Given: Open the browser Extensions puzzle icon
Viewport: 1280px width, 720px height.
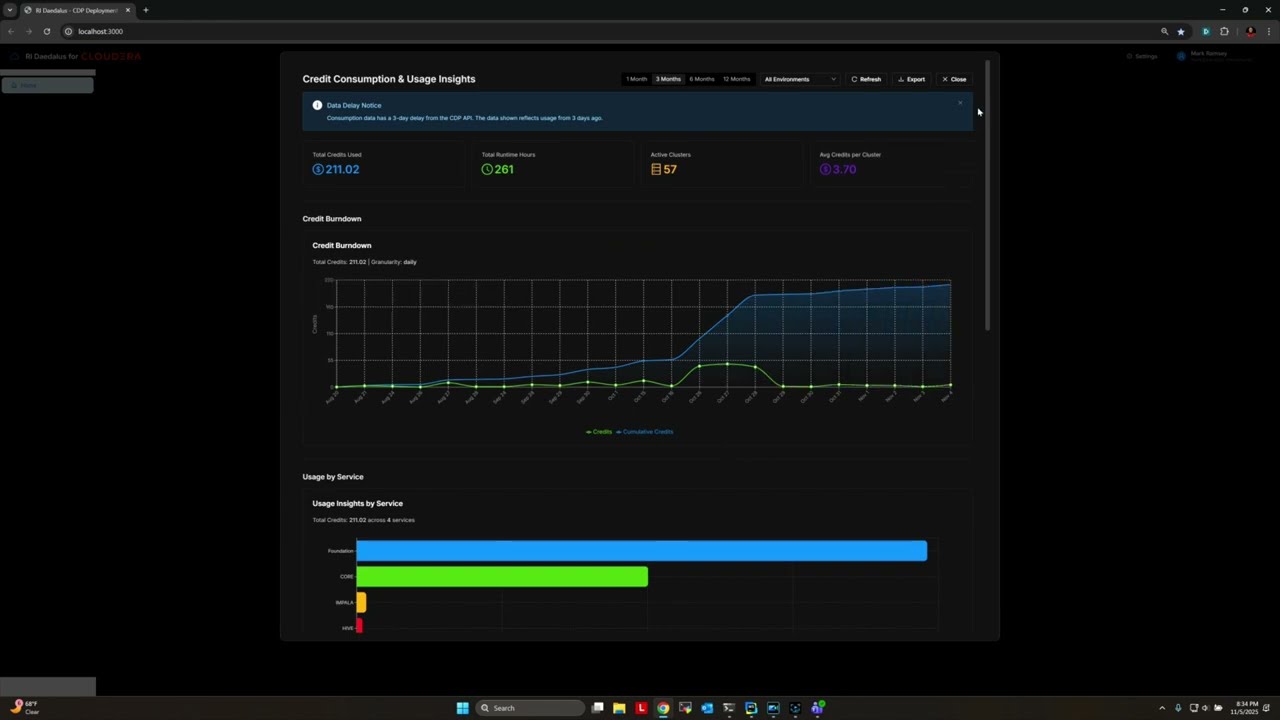Looking at the screenshot, I should (x=1224, y=31).
